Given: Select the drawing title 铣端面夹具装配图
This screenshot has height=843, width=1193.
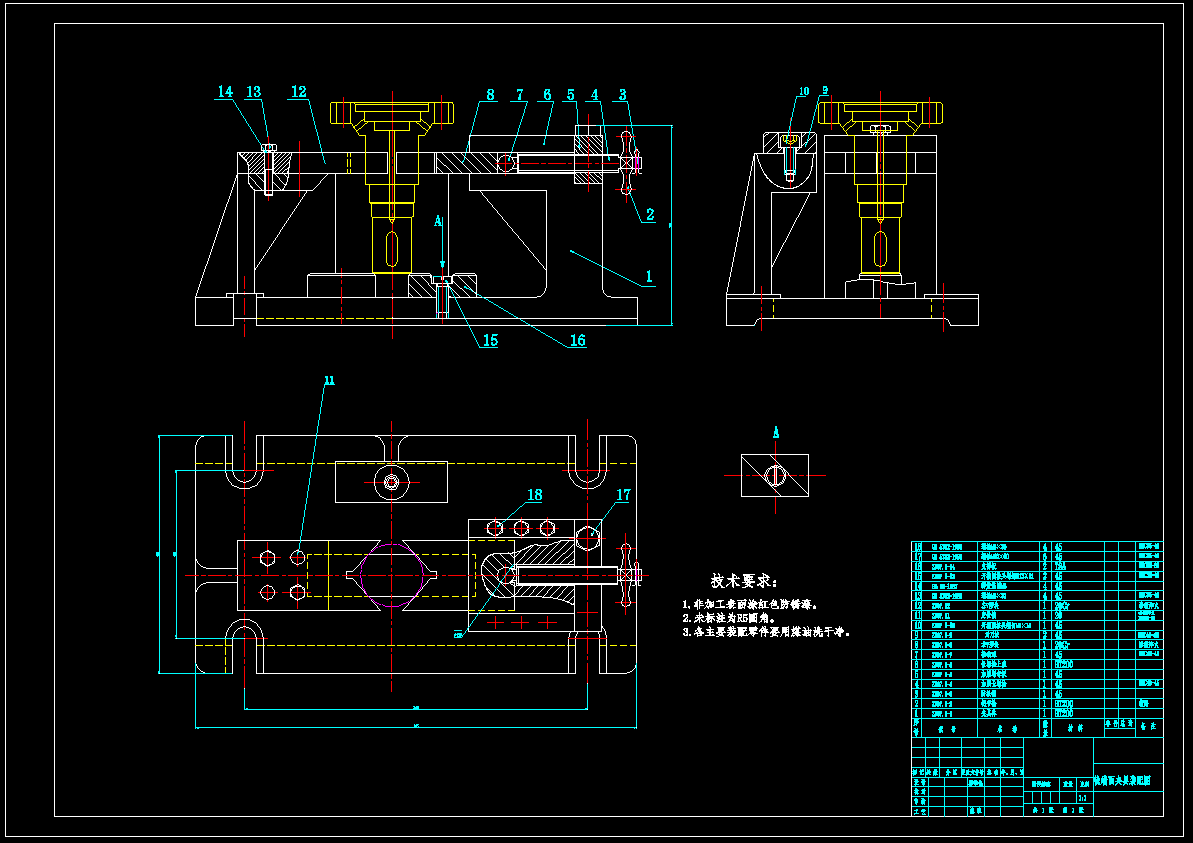Looking at the screenshot, I should 1122,781.
